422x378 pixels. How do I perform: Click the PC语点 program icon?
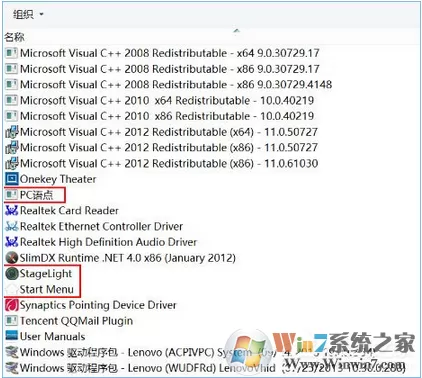pyautogui.click(x=11, y=195)
